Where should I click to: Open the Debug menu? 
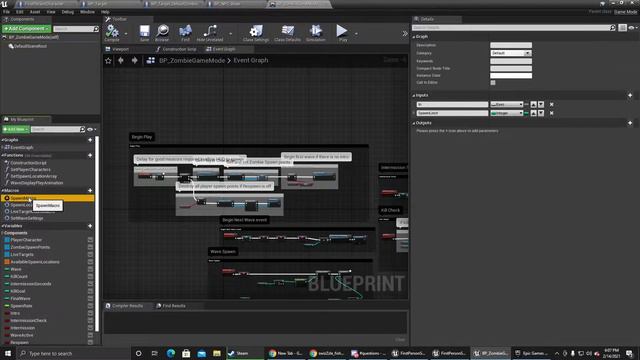coord(67,12)
